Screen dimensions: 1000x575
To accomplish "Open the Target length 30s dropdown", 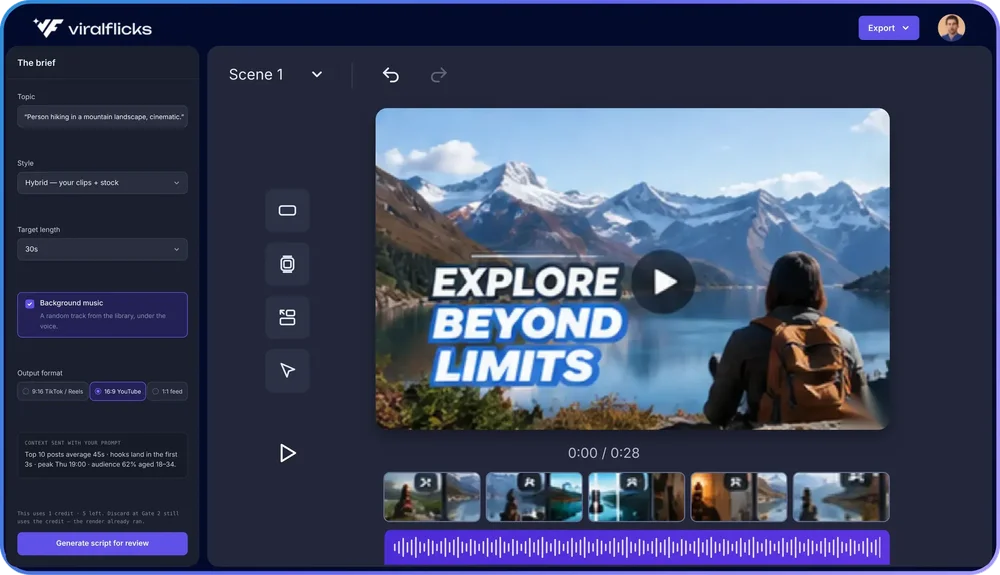I will [x=102, y=249].
